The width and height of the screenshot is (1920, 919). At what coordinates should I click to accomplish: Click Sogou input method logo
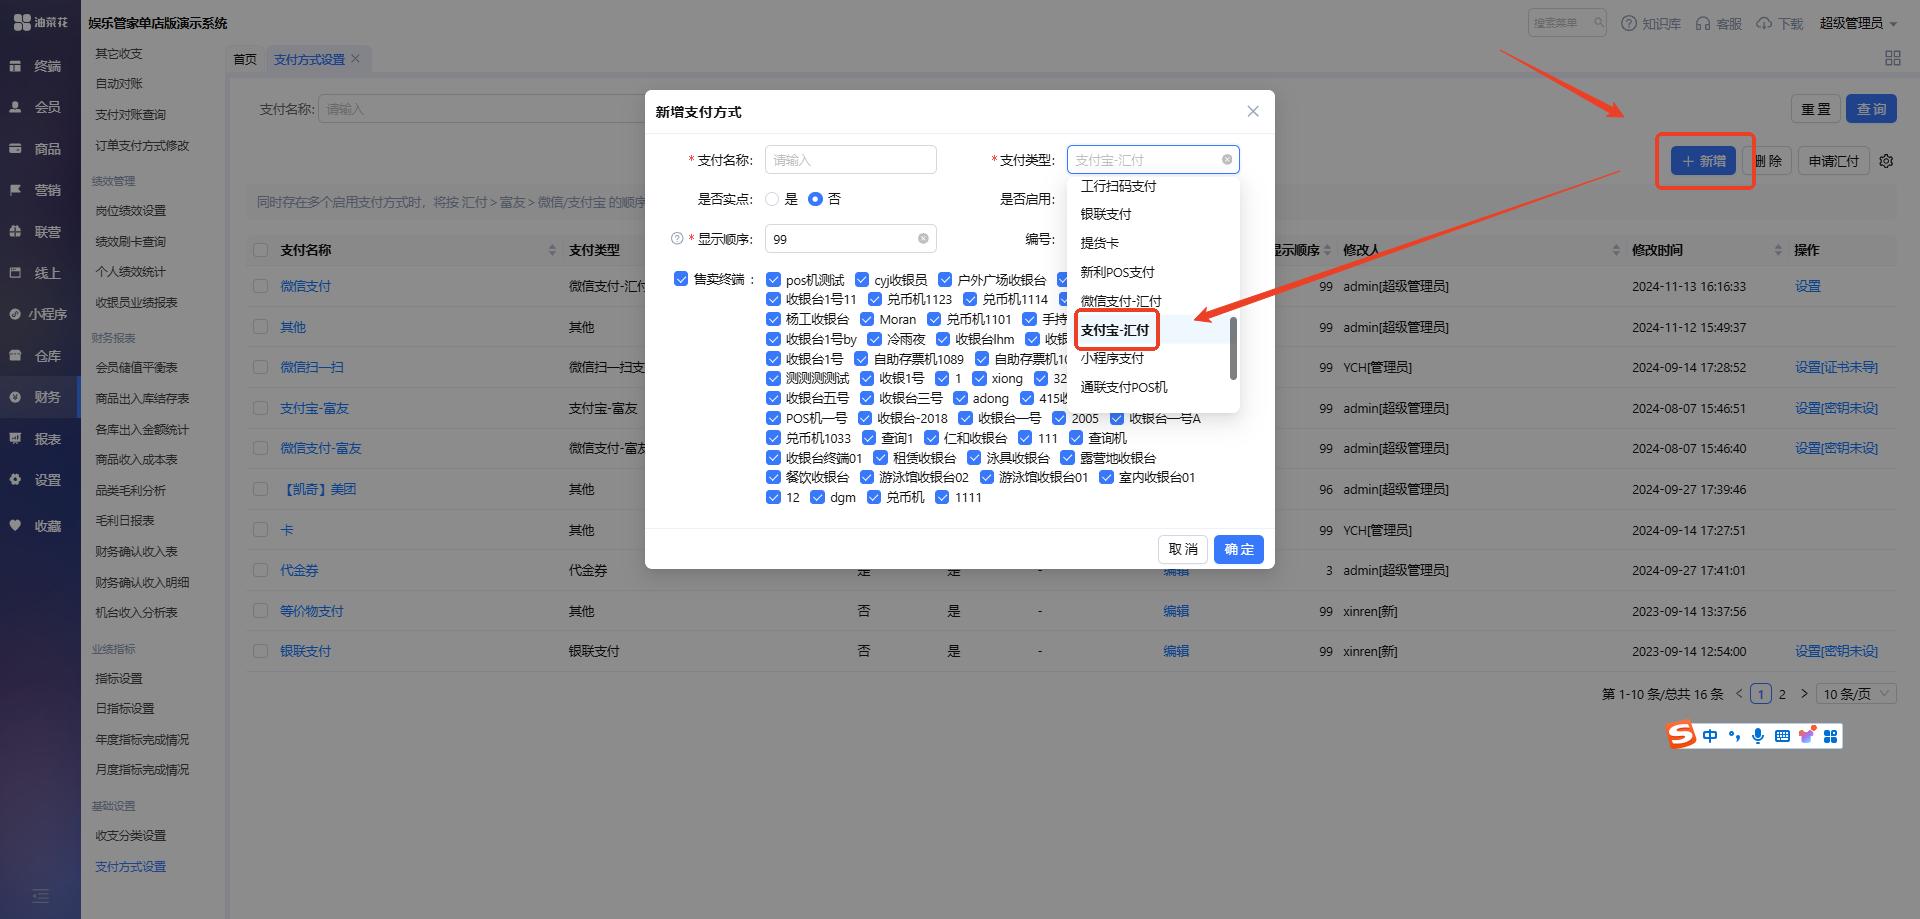click(x=1682, y=735)
